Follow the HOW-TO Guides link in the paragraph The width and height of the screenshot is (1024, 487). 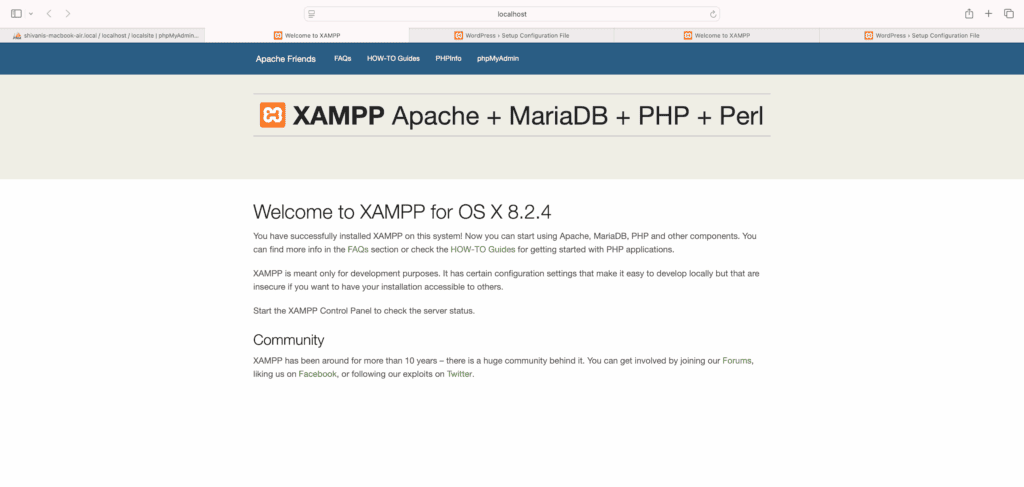pyautogui.click(x=483, y=249)
